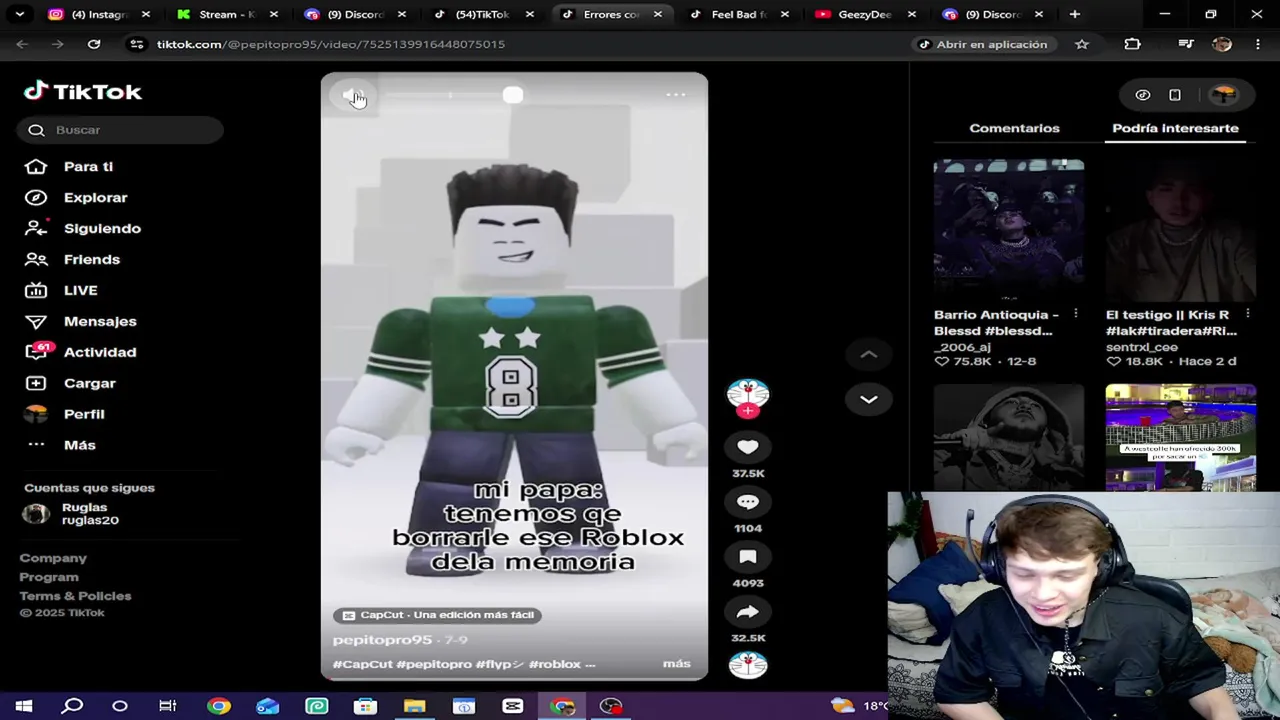Click the CapCut edición más fácil banner
The image size is (1280, 720).
[x=439, y=615]
